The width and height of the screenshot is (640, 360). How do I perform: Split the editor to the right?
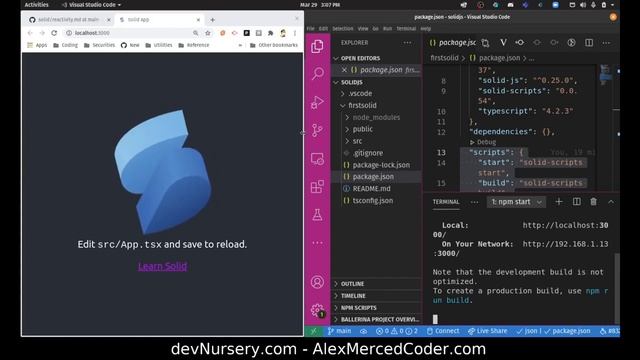coord(589,42)
